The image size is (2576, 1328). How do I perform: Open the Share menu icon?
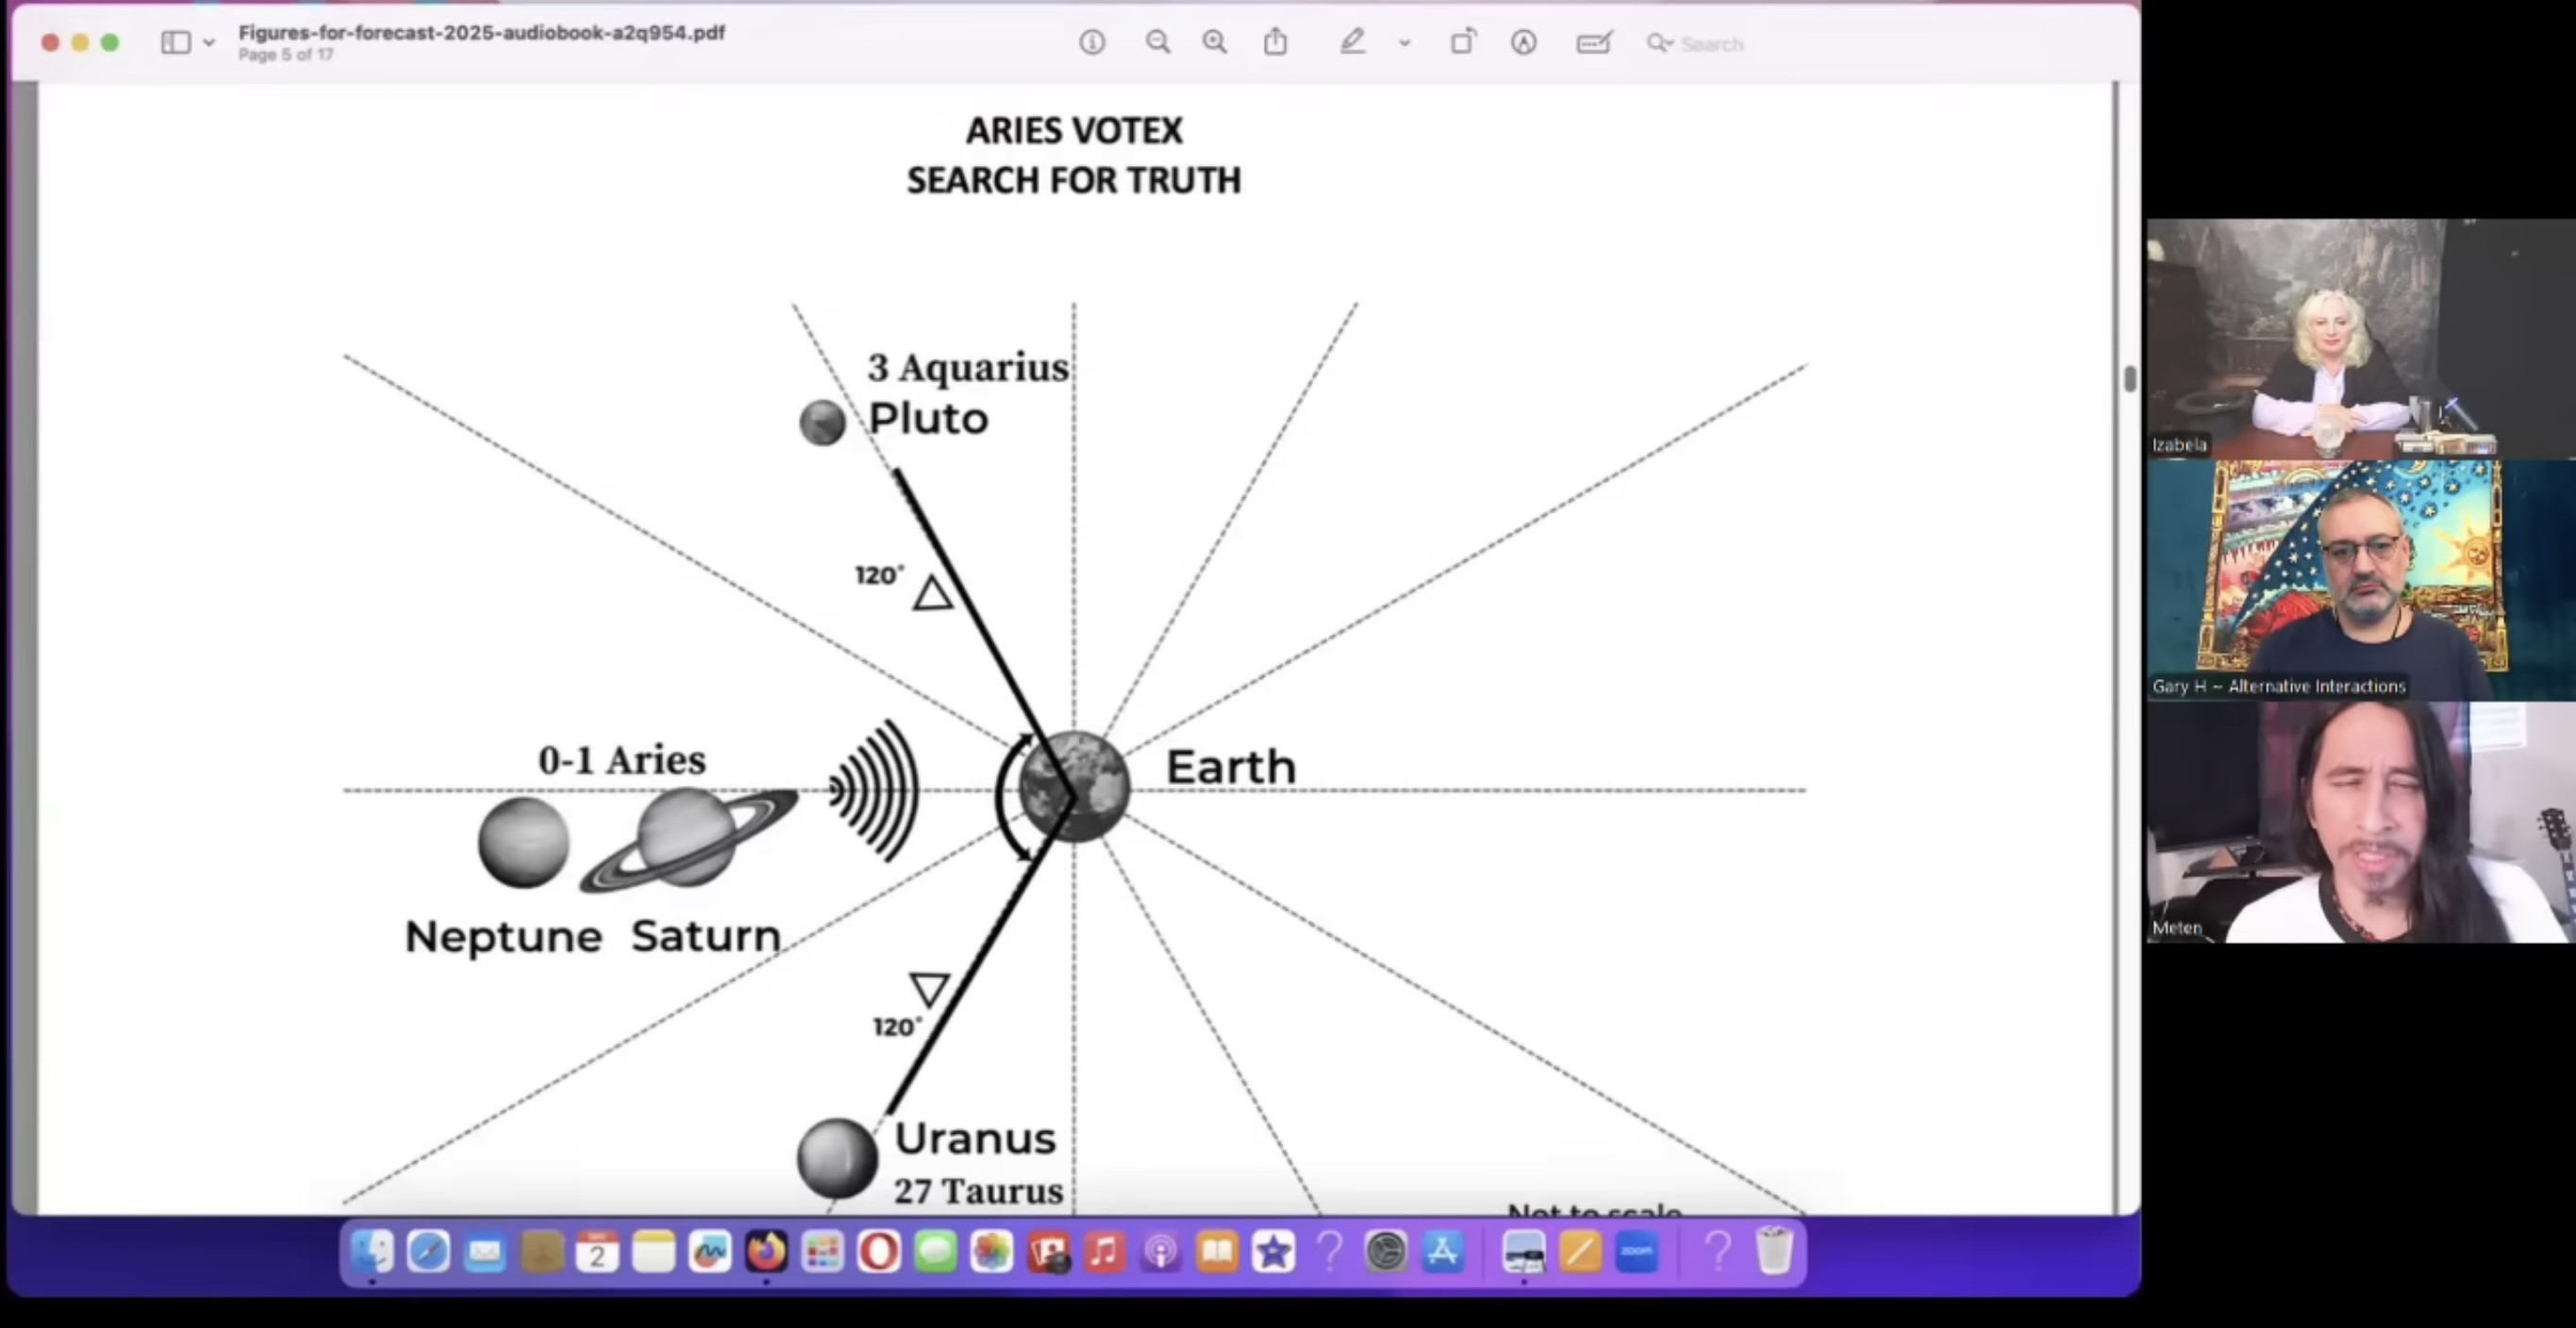point(1275,42)
